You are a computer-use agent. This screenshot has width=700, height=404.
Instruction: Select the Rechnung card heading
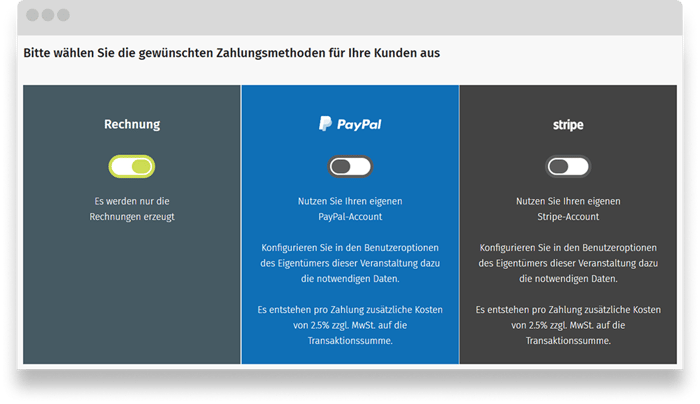(132, 124)
